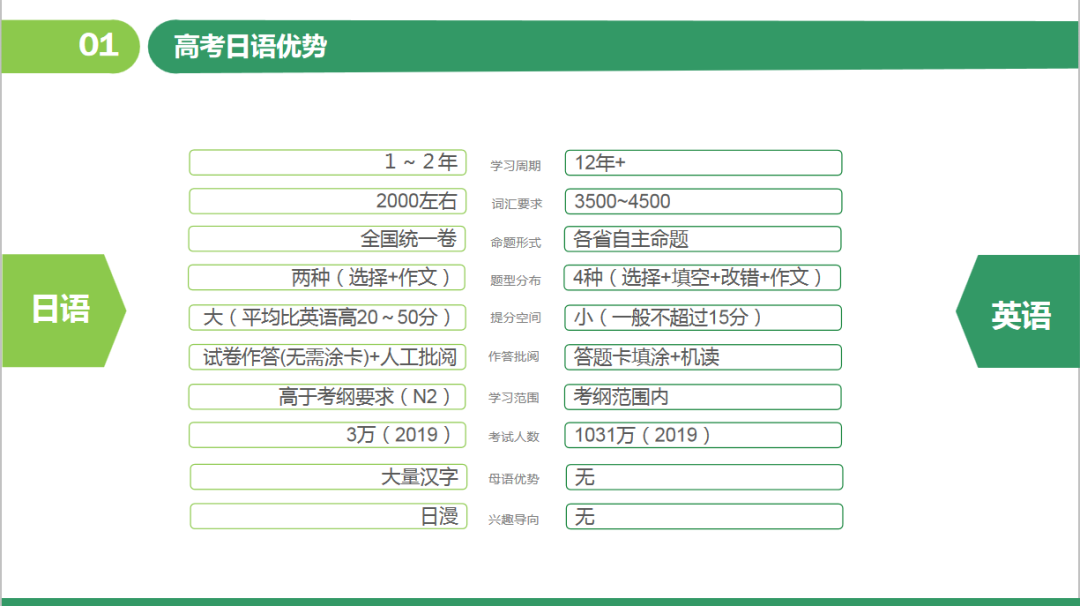Click the "答题卡填涂+机读" text box
This screenshot has width=1080, height=606.
coord(703,357)
